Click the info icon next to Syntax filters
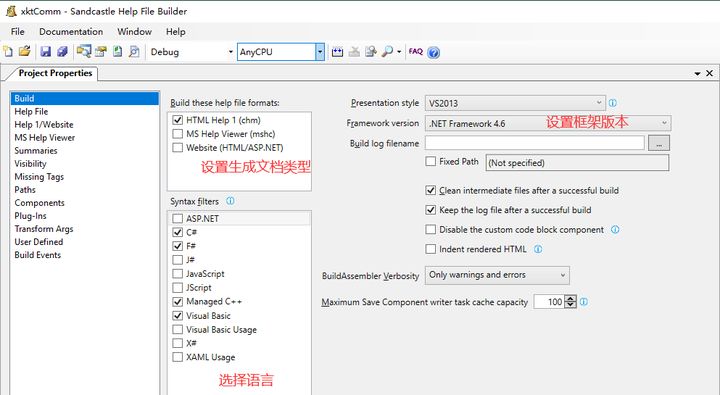Screen dimensions: 720x395 click(231, 201)
